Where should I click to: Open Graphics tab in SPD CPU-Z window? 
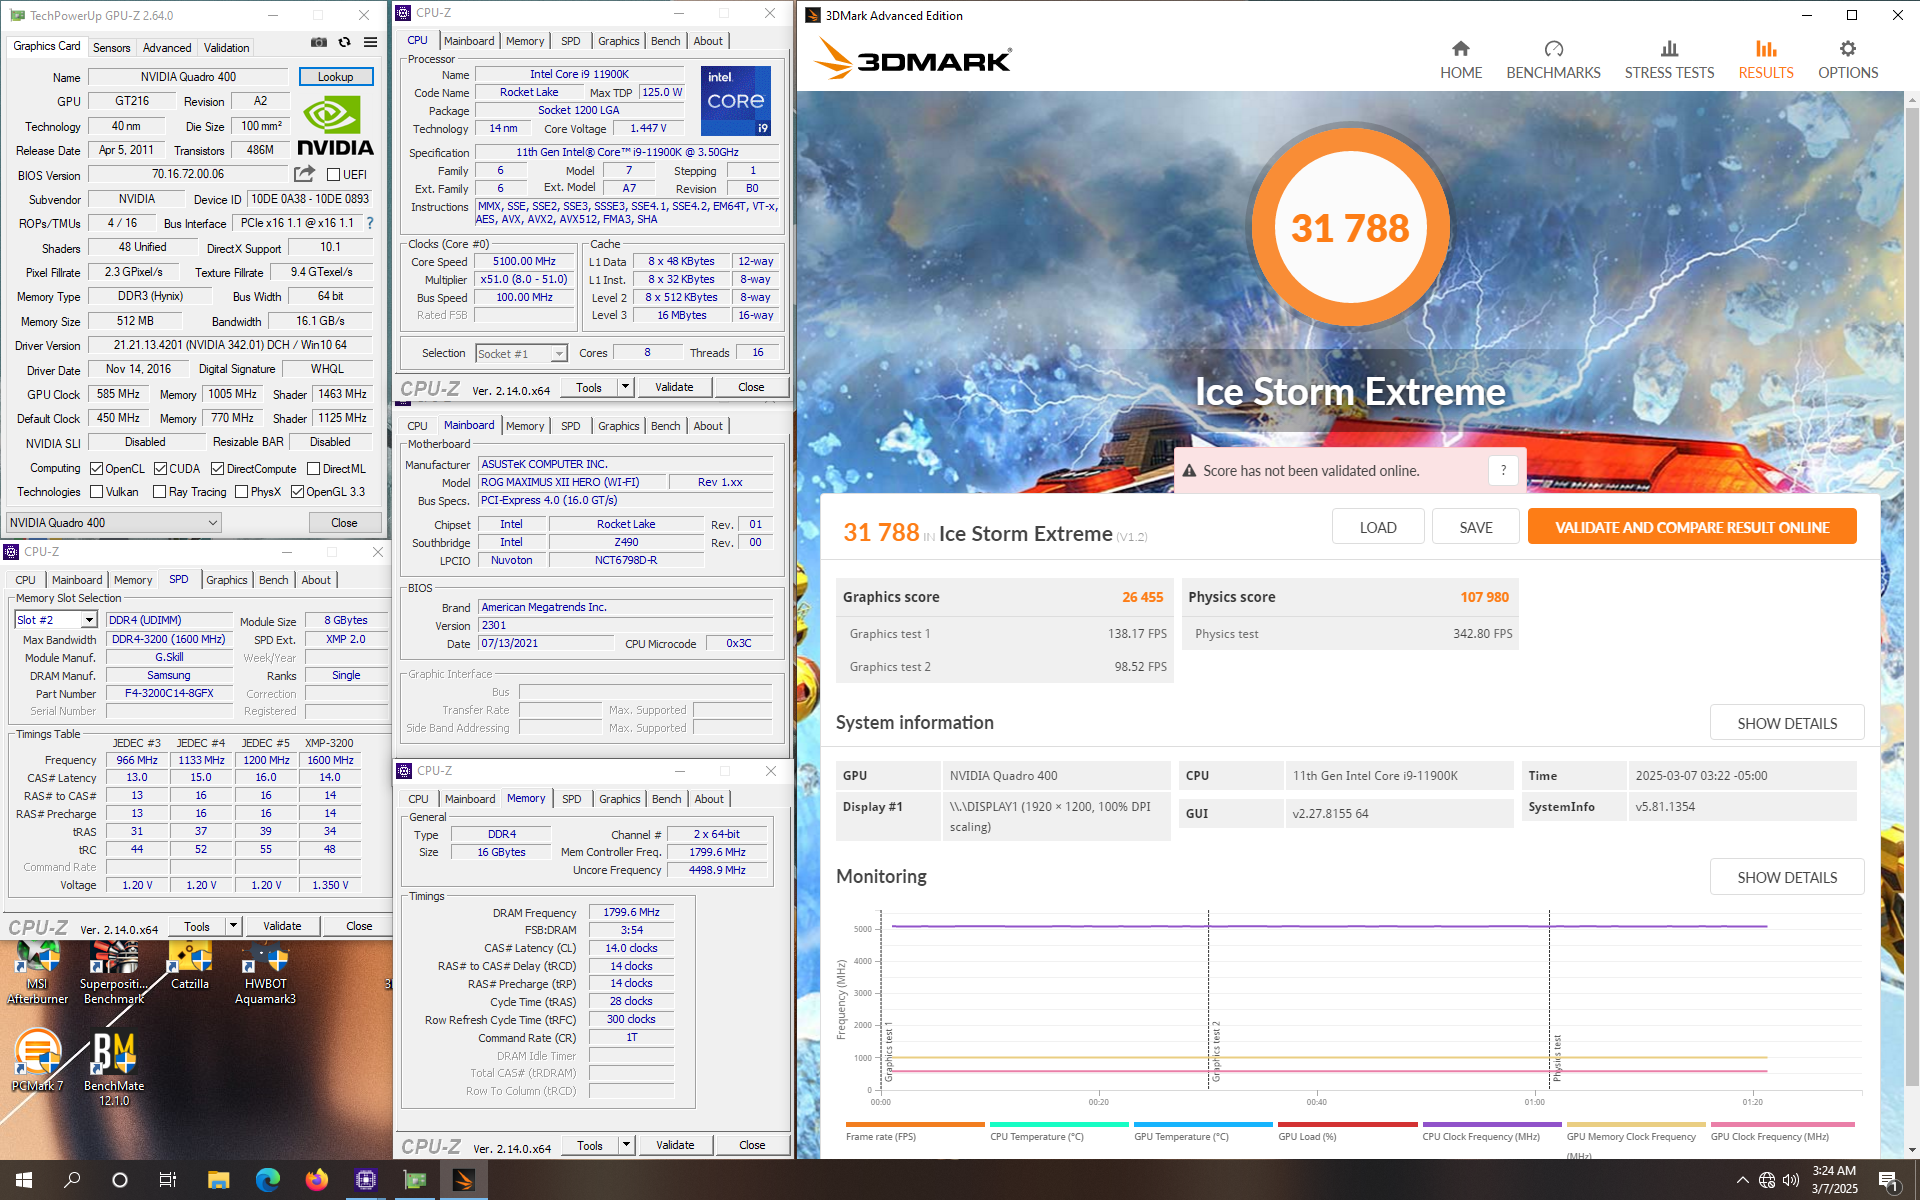click(227, 580)
